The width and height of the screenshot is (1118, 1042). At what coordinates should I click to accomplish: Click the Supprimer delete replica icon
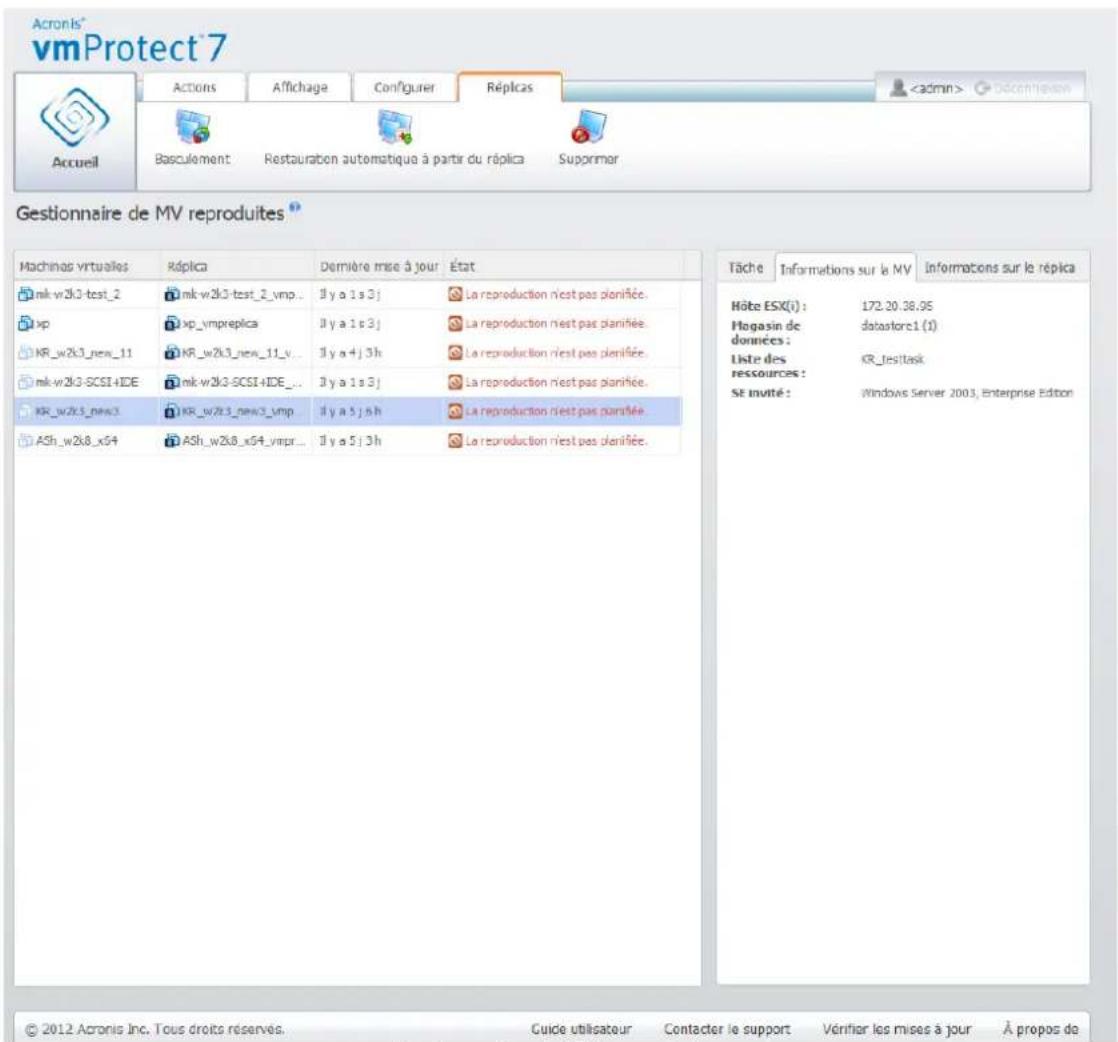[x=588, y=127]
